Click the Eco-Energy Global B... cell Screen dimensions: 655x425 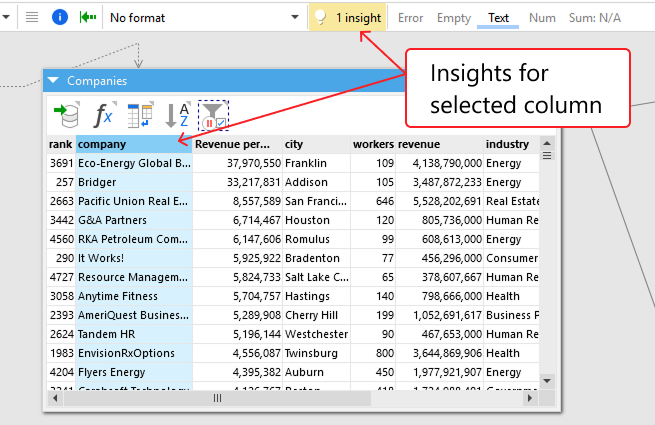point(134,163)
